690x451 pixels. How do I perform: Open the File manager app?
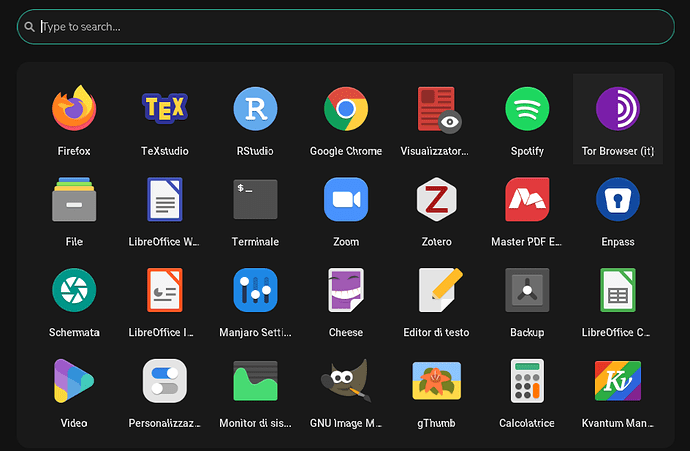[74, 199]
